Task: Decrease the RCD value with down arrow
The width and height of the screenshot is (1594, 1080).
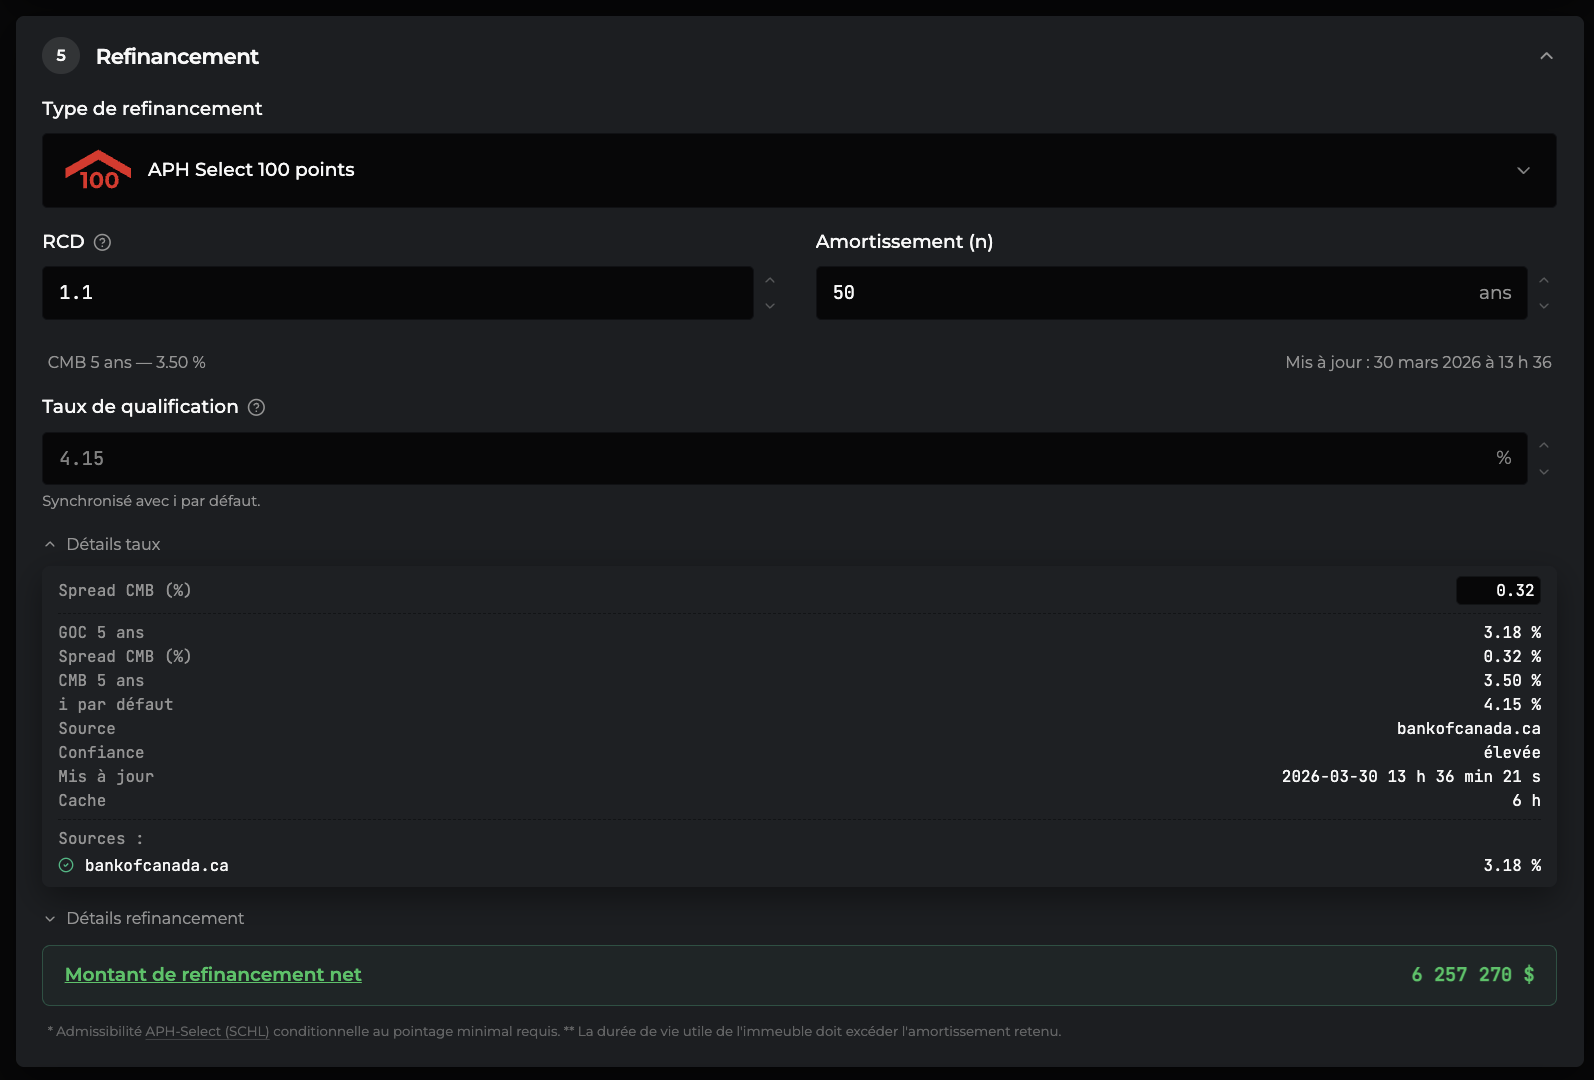Action: tap(770, 306)
